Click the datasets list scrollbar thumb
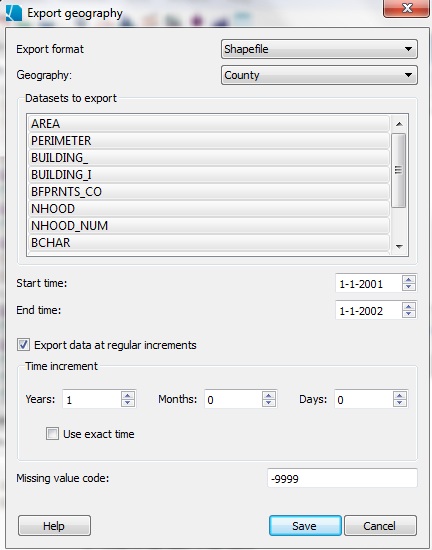The image size is (432, 550). click(x=399, y=170)
